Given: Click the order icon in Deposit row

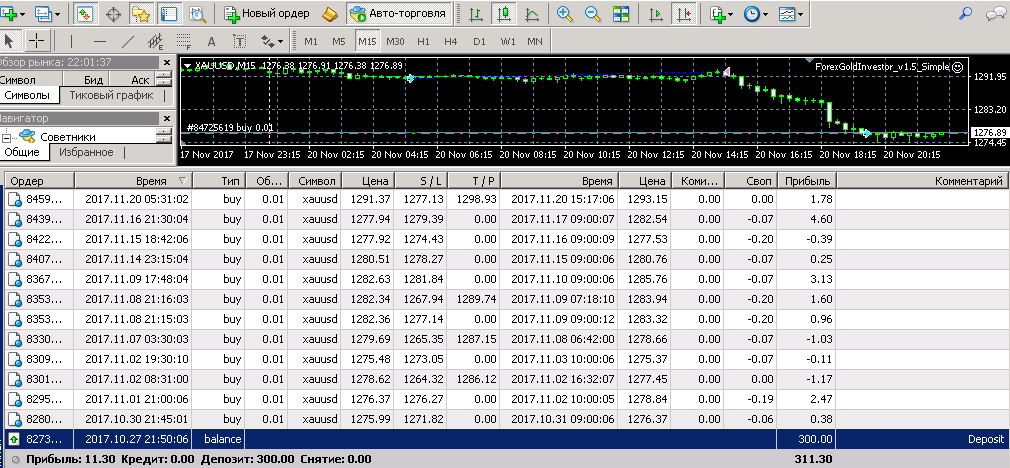Looking at the screenshot, I should coord(14,439).
